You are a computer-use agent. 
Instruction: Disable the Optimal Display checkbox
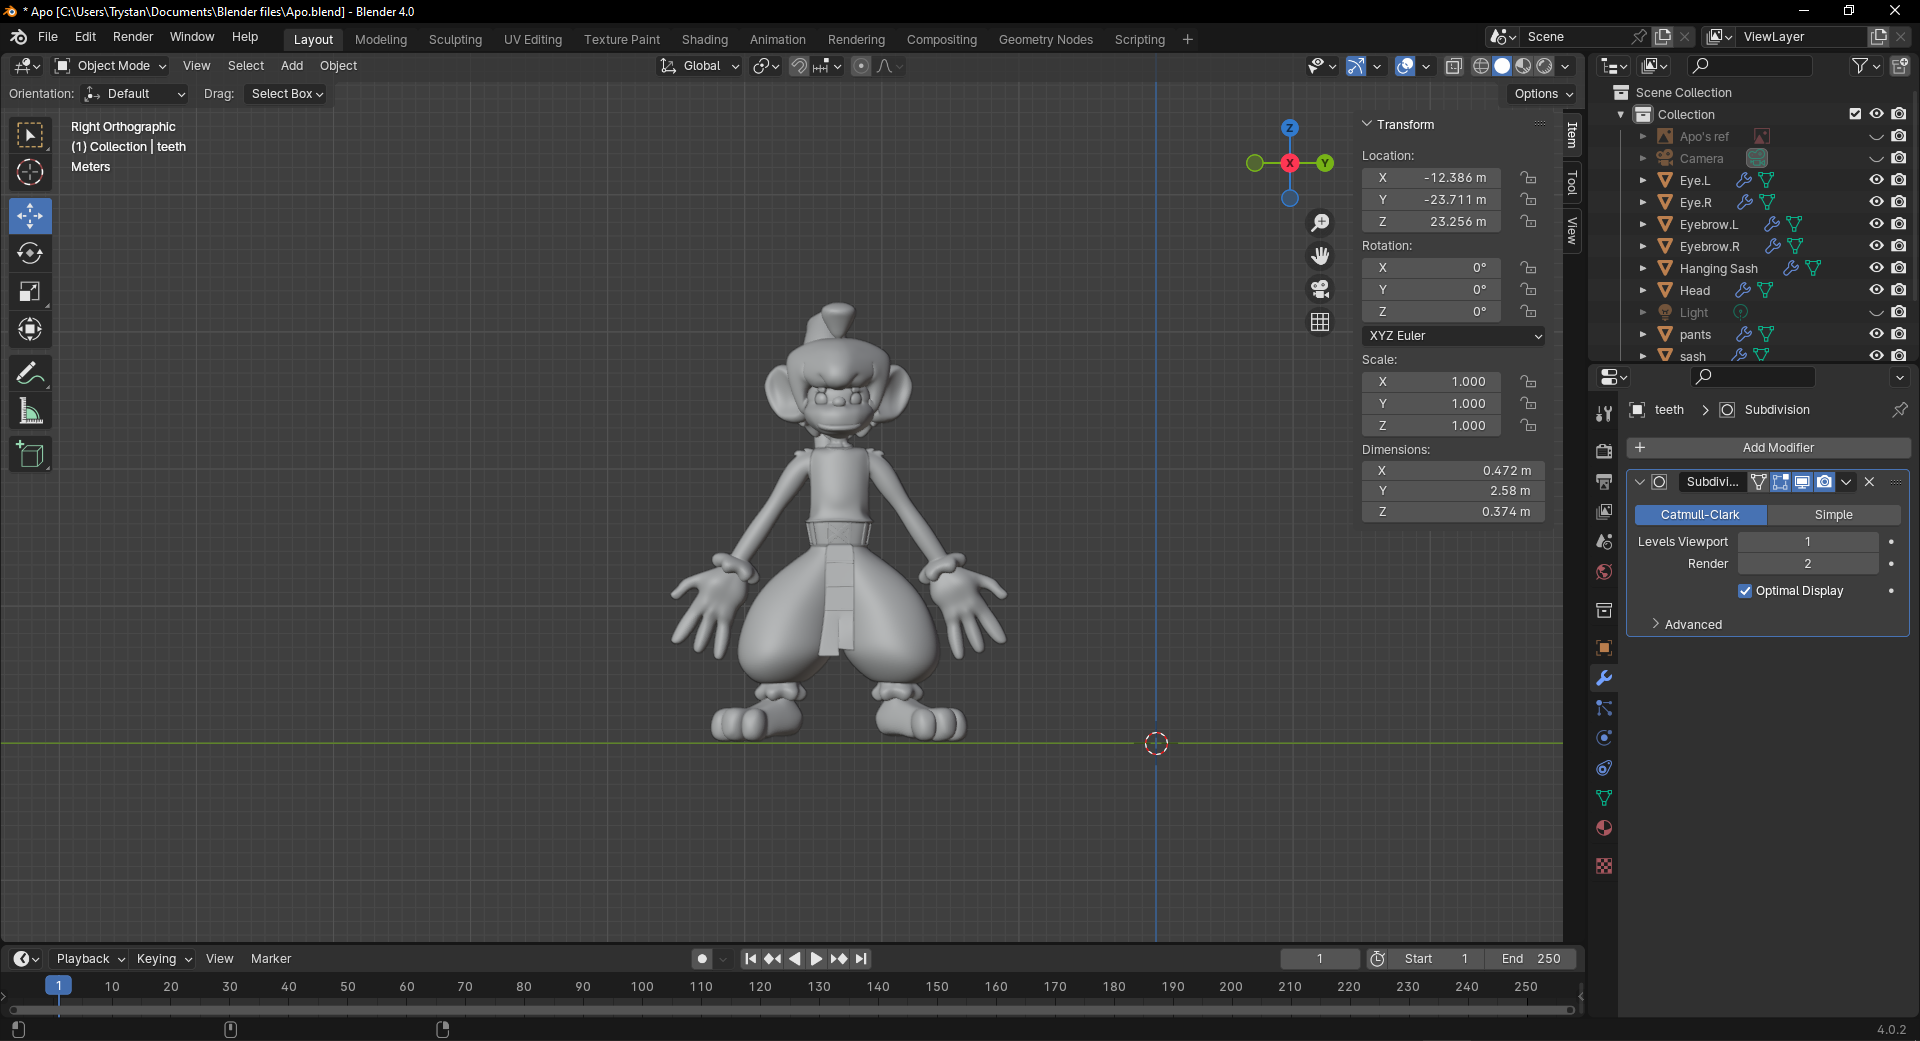(x=1745, y=591)
